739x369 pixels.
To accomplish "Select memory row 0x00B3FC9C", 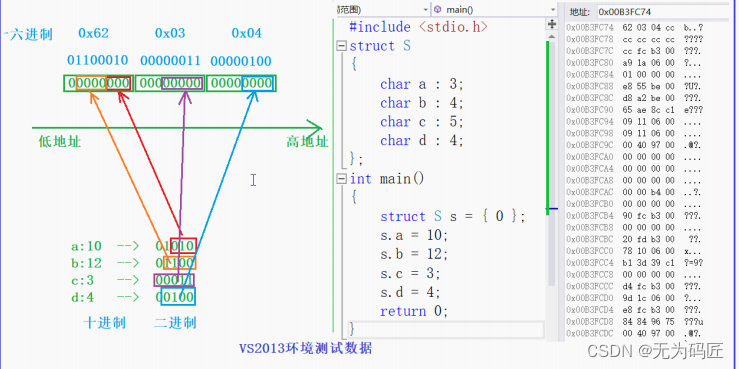I will coord(635,145).
